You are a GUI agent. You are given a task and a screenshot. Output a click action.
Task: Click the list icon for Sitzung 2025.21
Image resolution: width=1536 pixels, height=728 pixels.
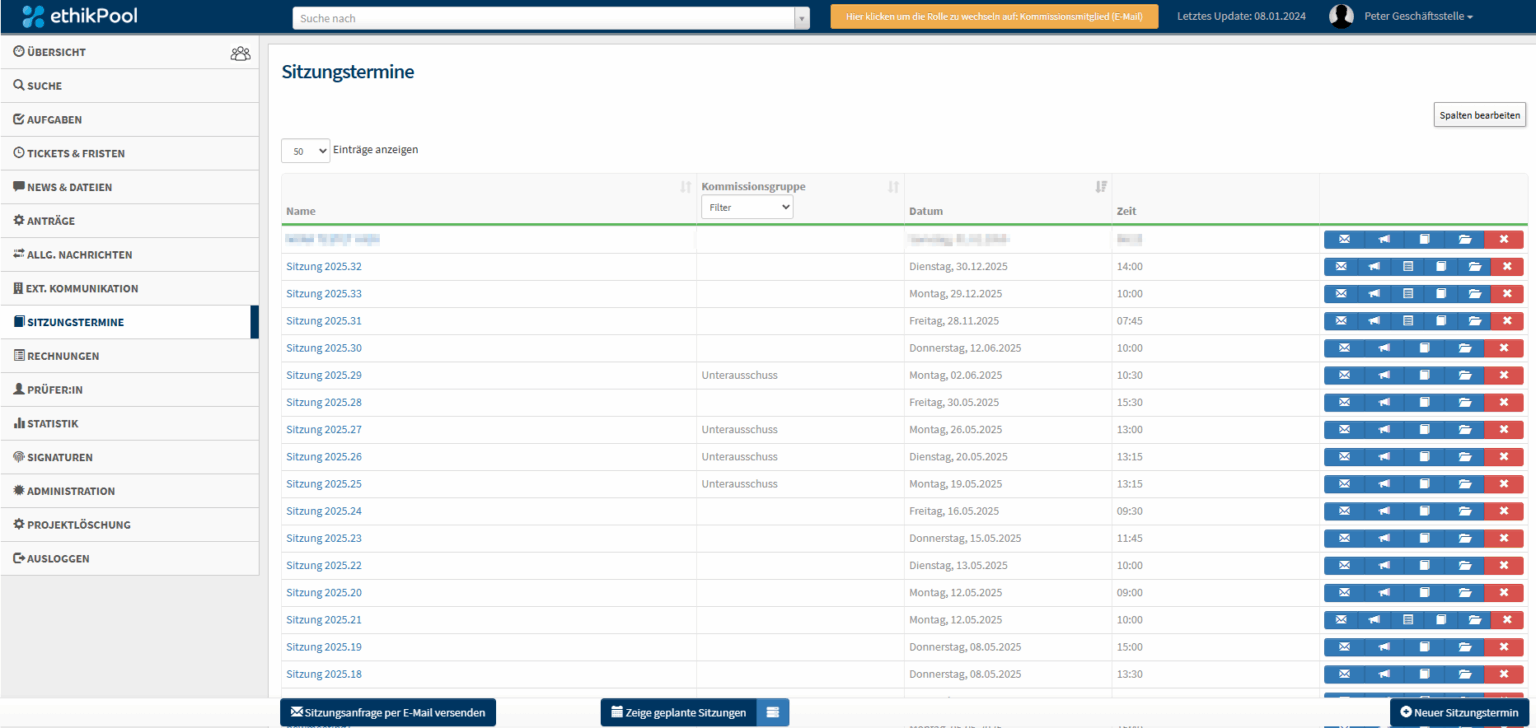1408,620
